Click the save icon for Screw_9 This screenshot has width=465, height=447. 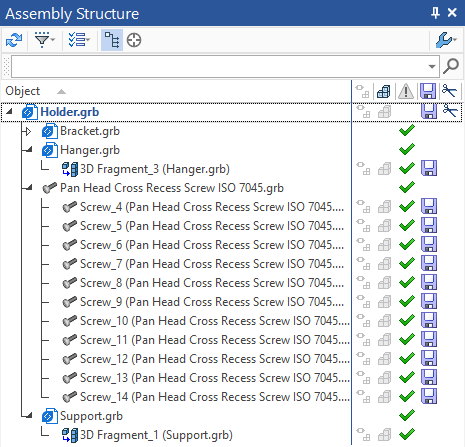pyautogui.click(x=429, y=301)
